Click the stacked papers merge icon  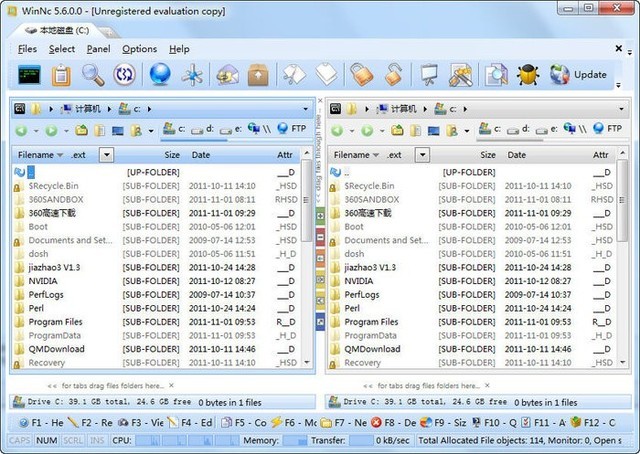point(327,75)
